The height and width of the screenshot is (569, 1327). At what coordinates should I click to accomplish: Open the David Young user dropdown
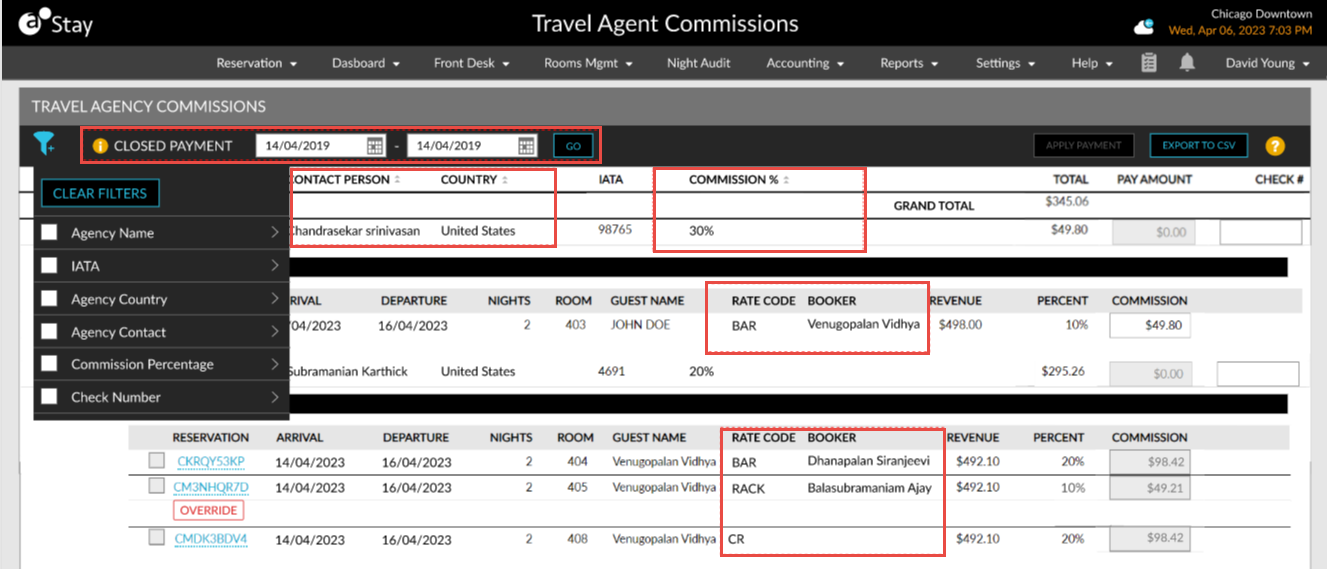tap(1268, 63)
